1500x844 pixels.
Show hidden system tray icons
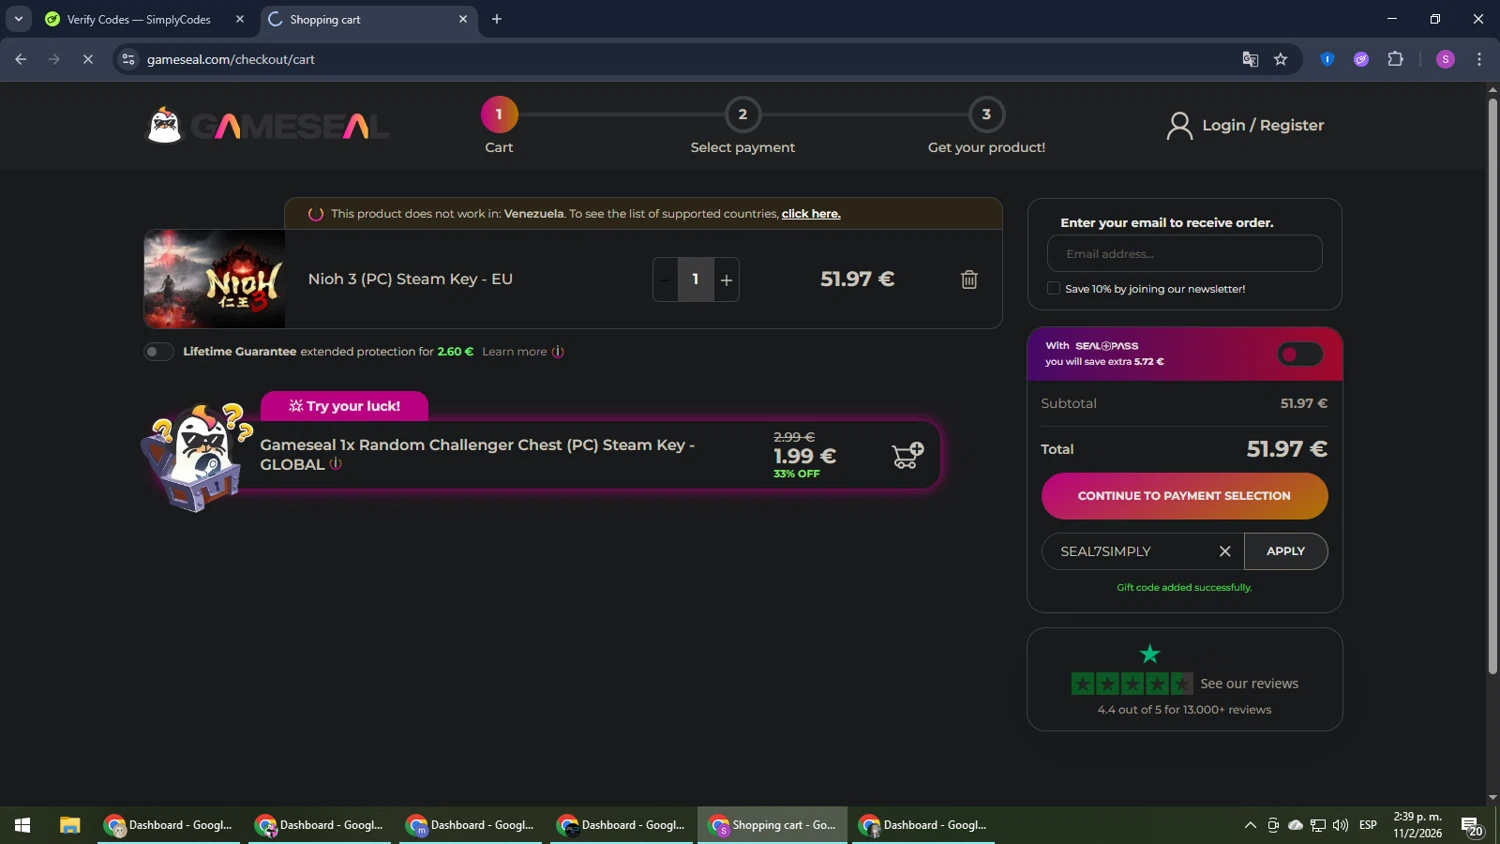tap(1250, 825)
